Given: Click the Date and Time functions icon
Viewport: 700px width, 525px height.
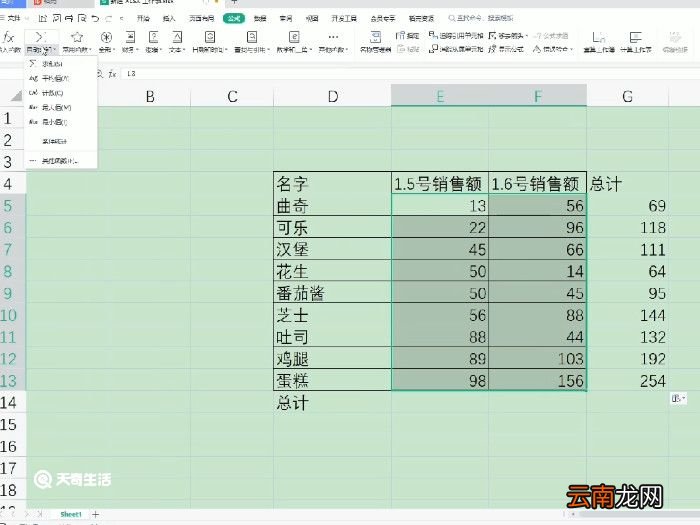Looking at the screenshot, I should [209, 37].
